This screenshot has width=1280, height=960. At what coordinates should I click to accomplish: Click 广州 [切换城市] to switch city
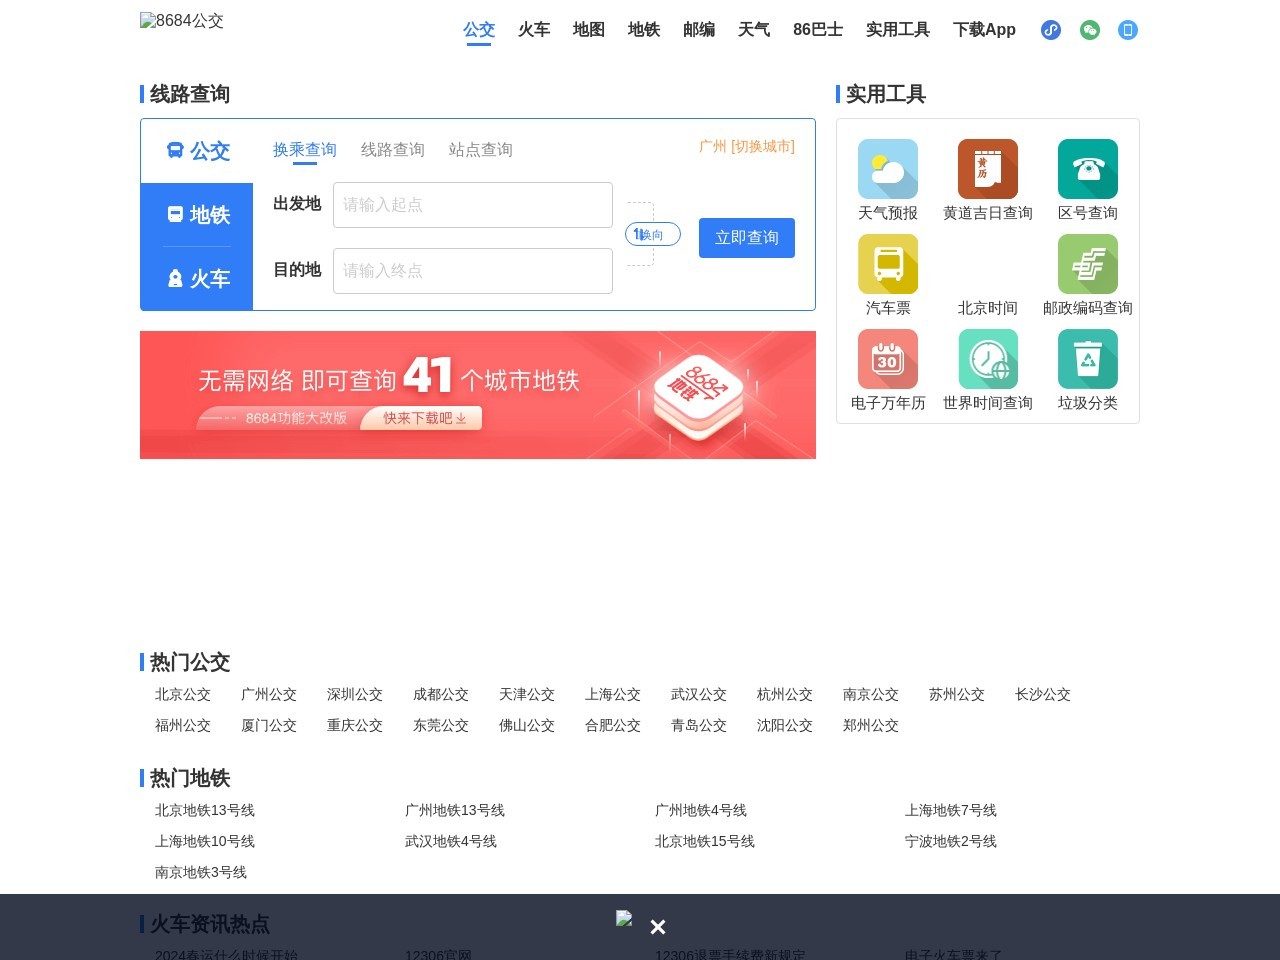point(747,146)
